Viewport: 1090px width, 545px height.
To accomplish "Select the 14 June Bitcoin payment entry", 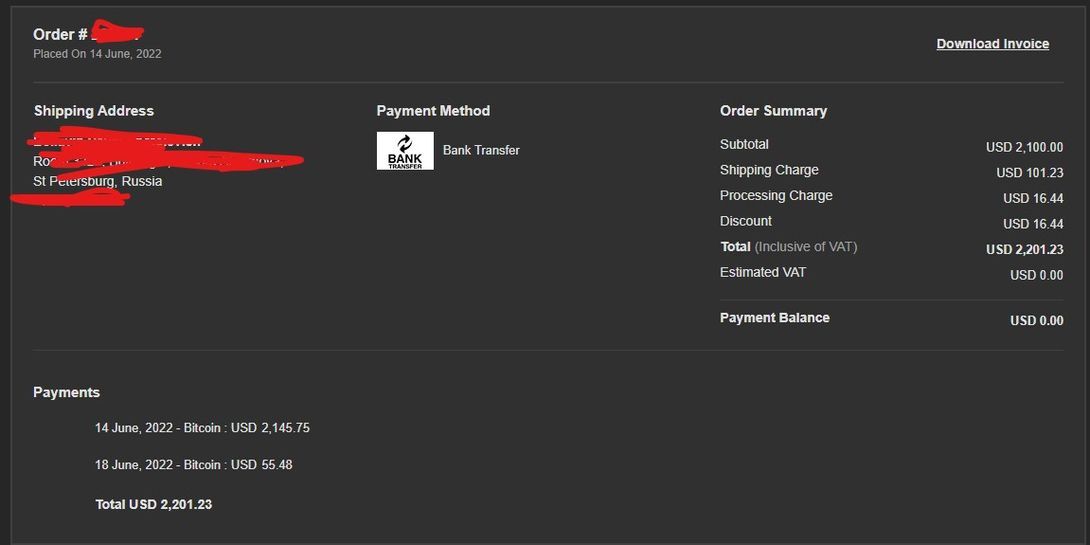I will point(202,428).
